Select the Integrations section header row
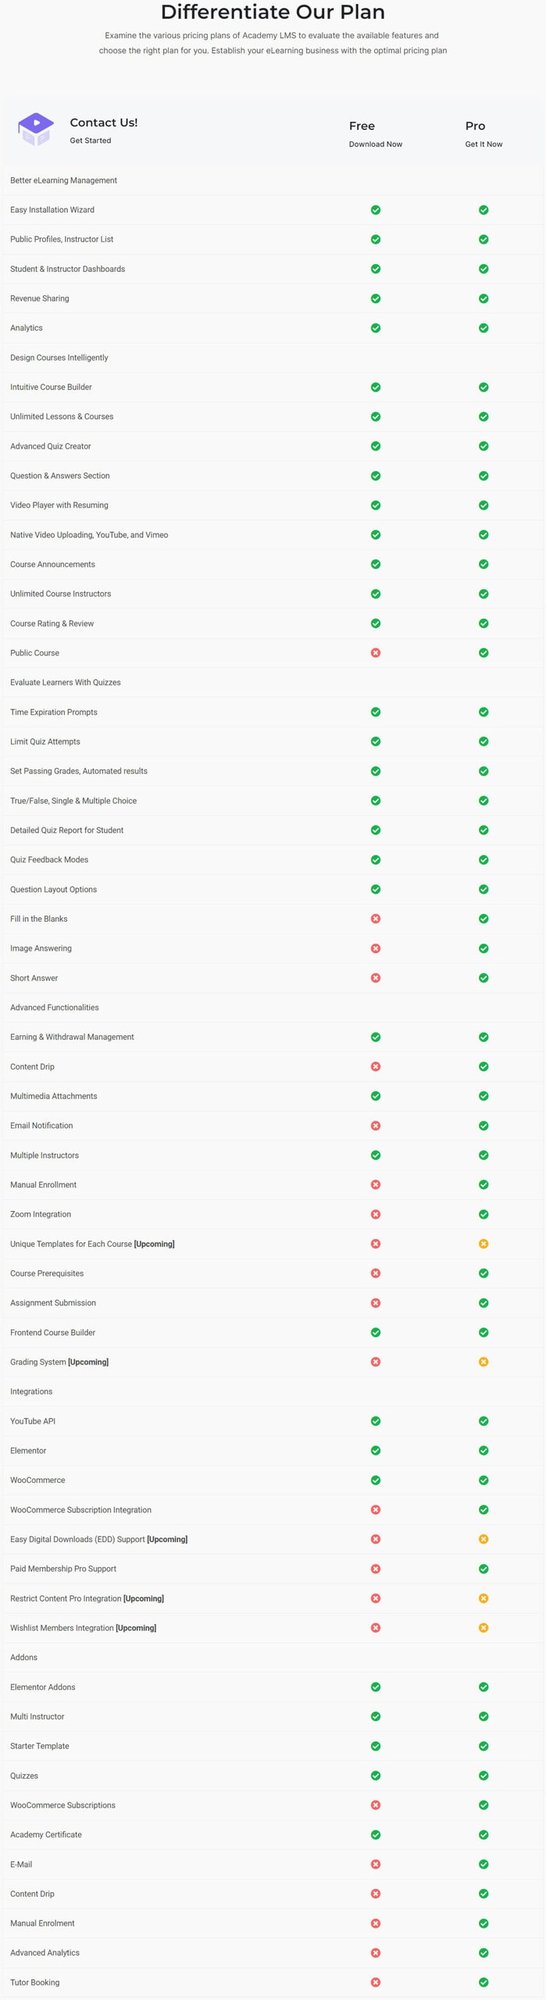 (x=273, y=1392)
